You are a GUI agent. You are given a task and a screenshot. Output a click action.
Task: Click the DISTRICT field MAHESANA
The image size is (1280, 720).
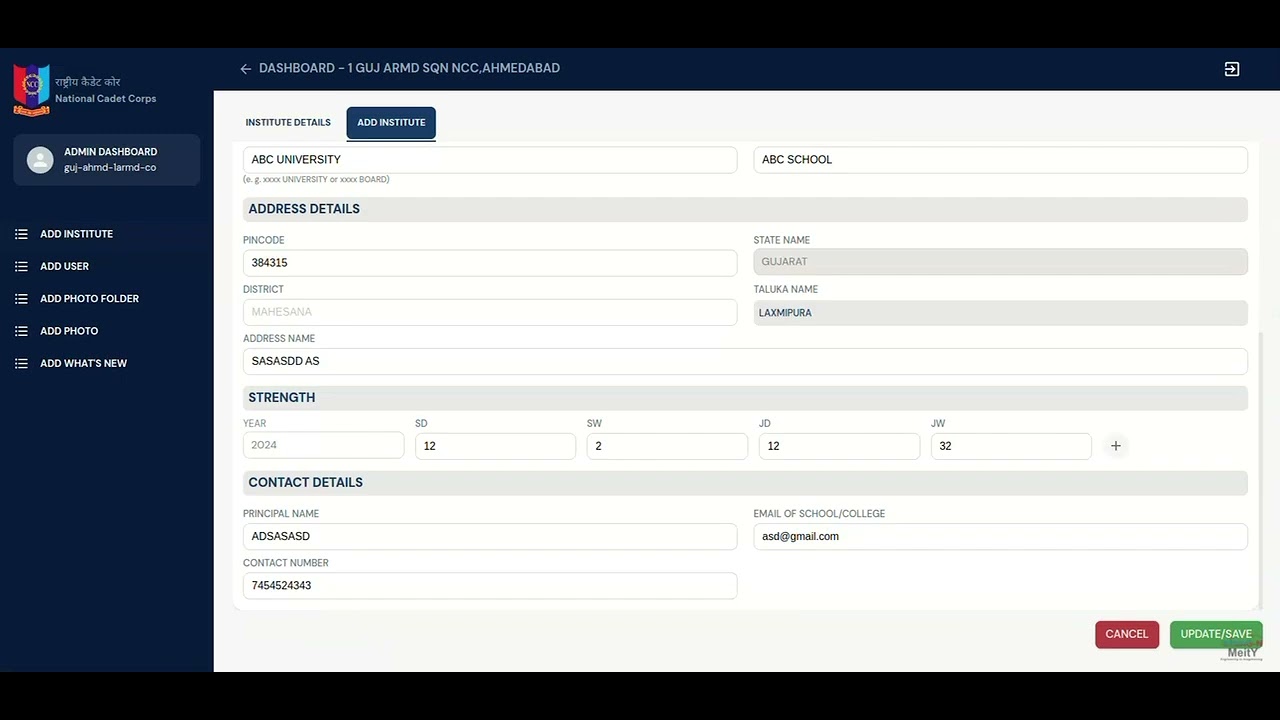tap(490, 312)
